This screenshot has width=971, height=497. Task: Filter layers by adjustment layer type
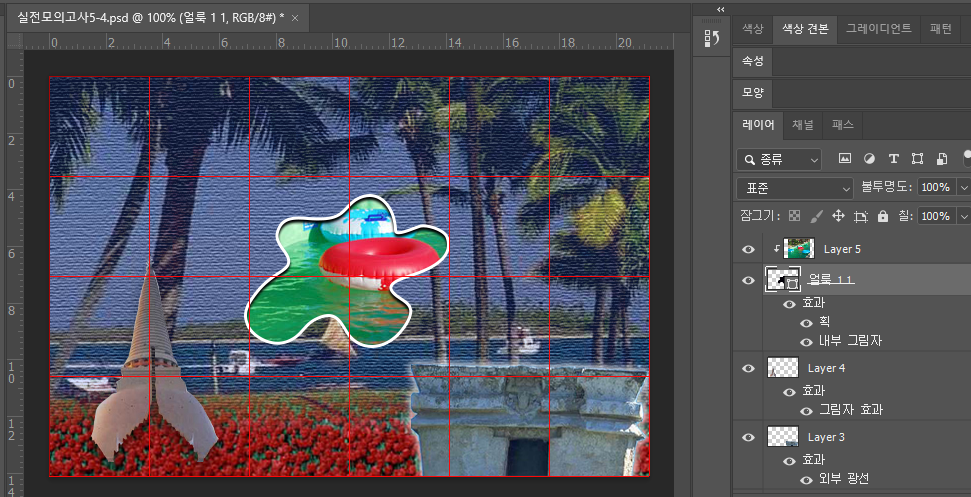(868, 159)
